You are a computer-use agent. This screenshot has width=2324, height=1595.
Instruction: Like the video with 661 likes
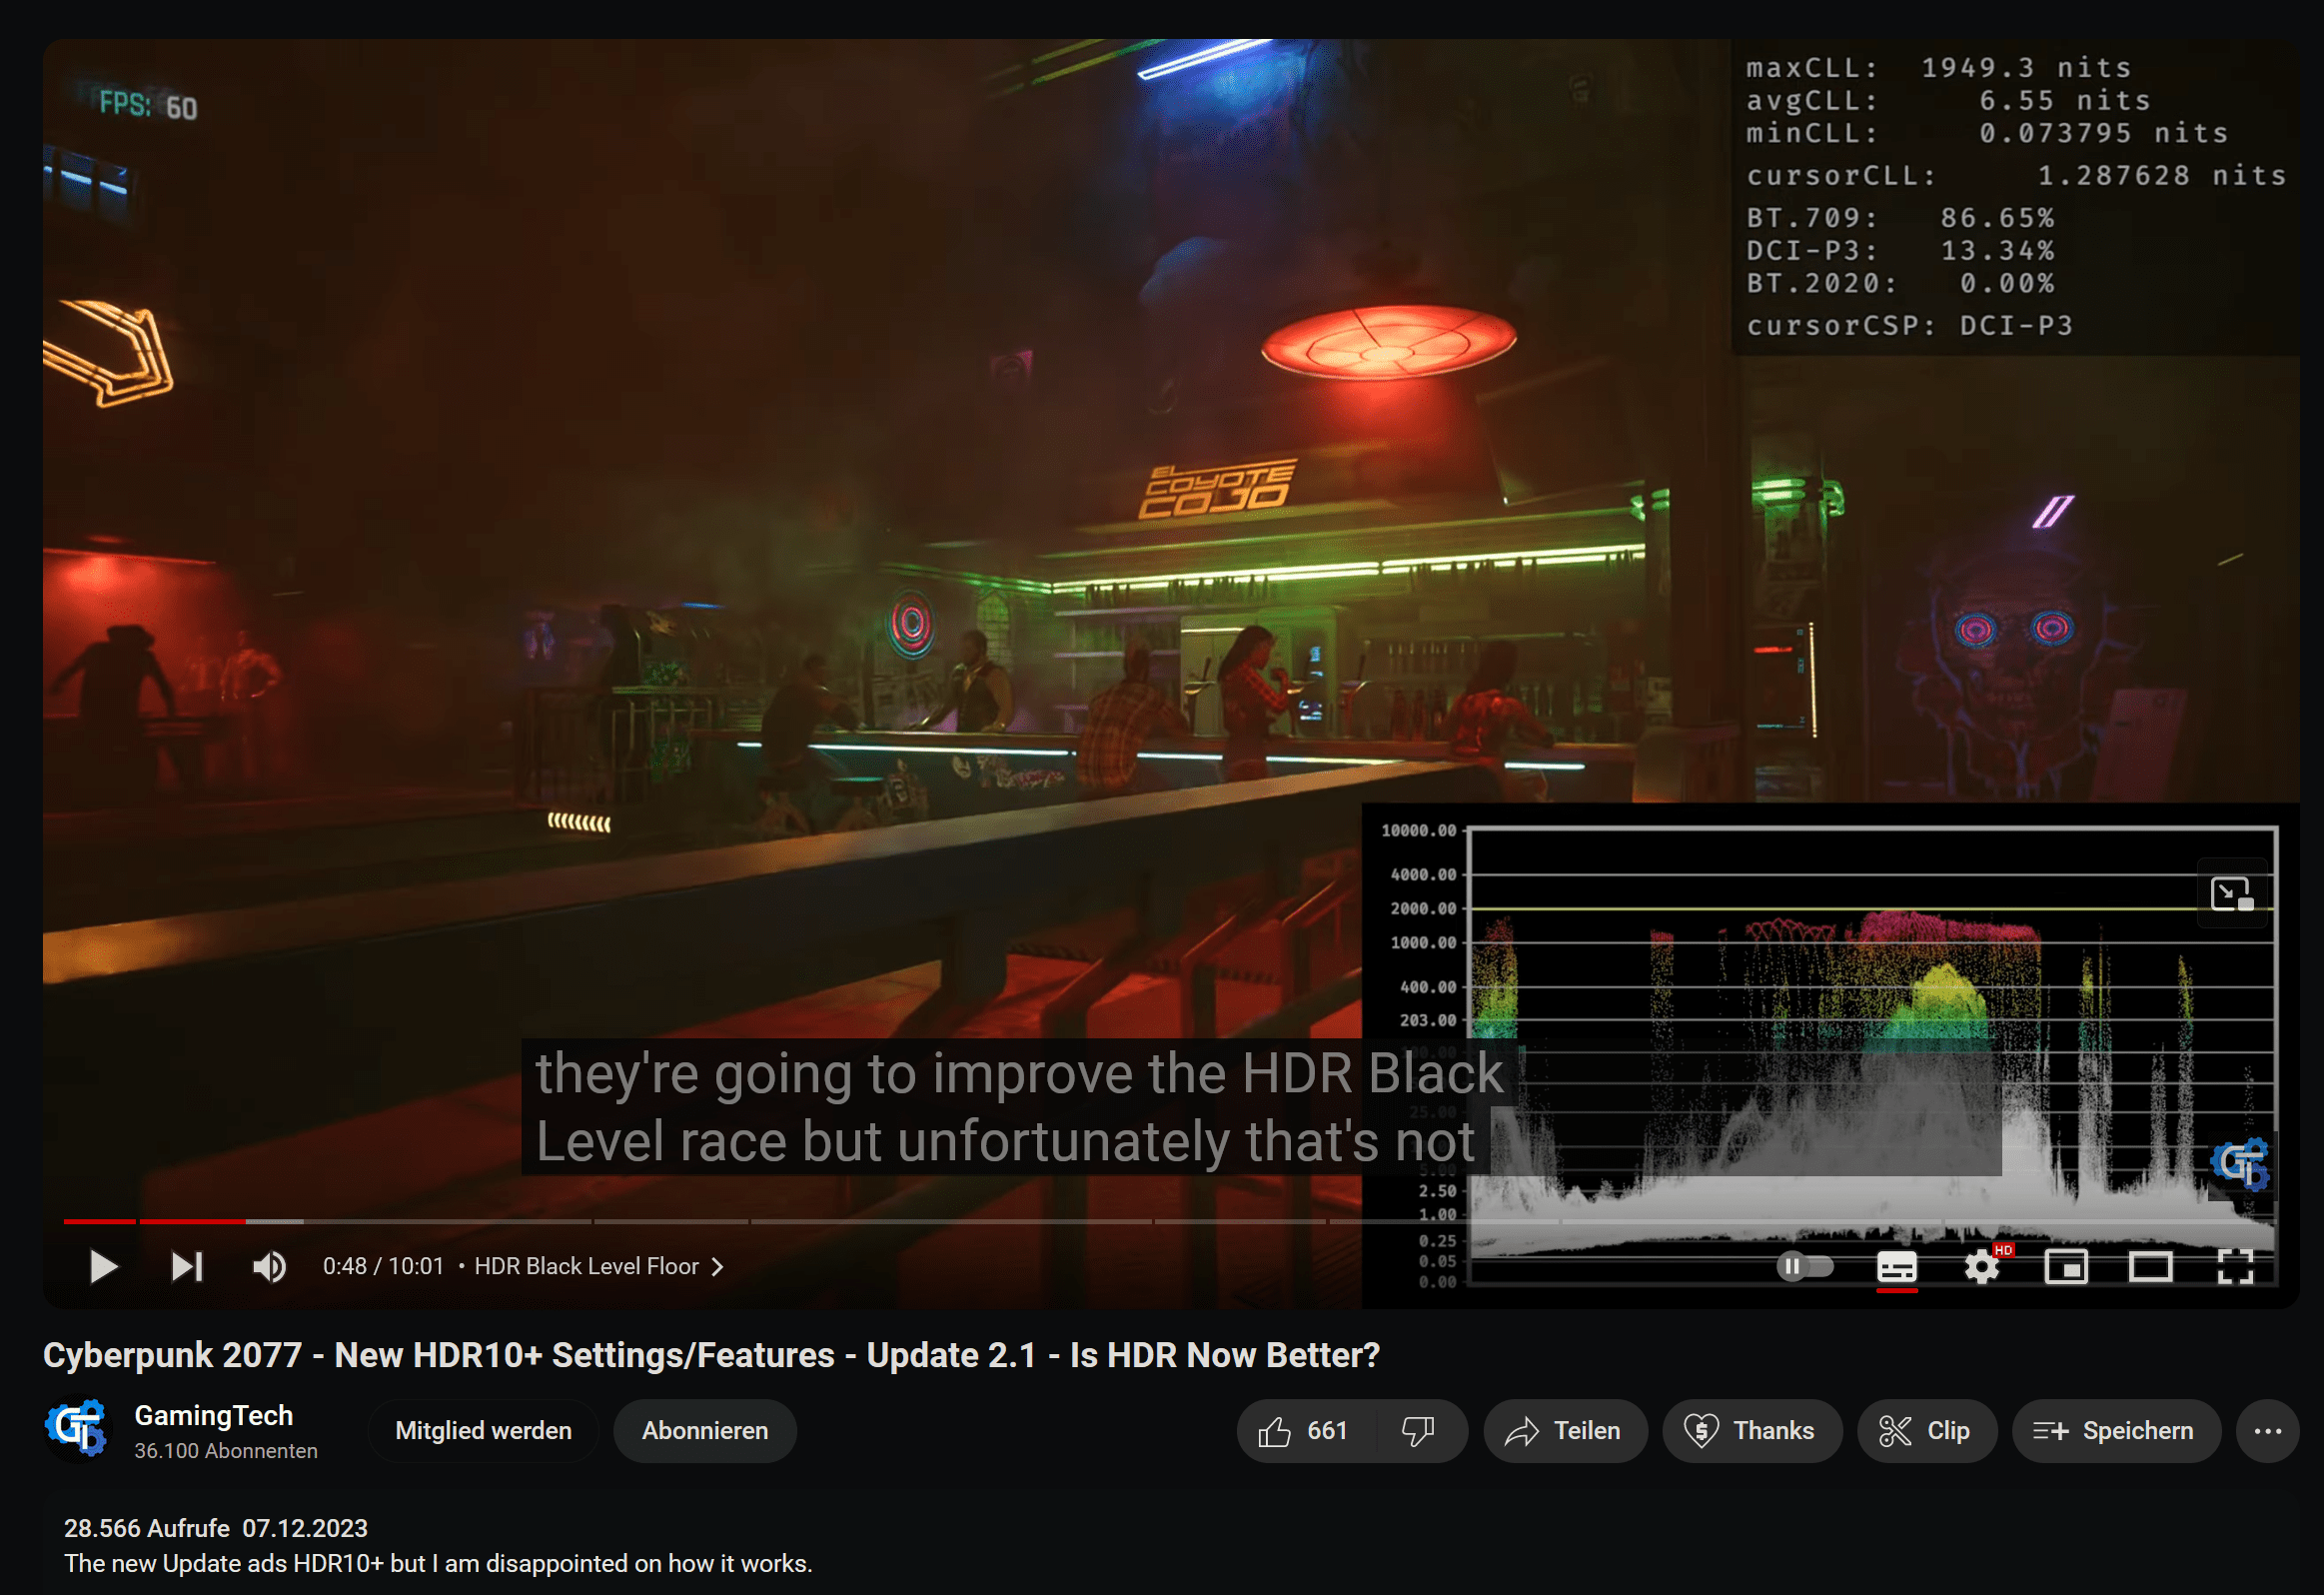[x=1305, y=1430]
